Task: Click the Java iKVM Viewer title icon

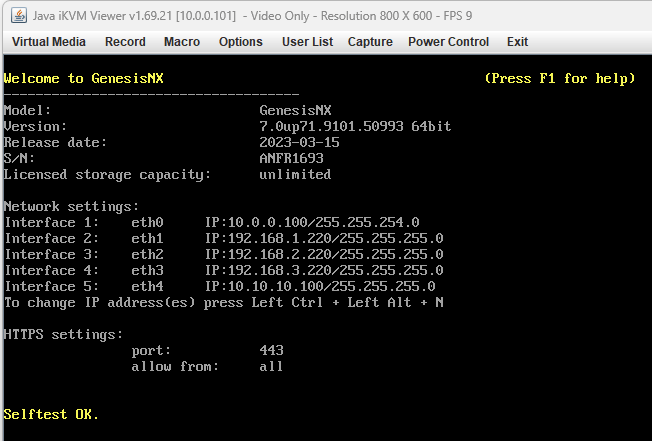Action: 19,16
